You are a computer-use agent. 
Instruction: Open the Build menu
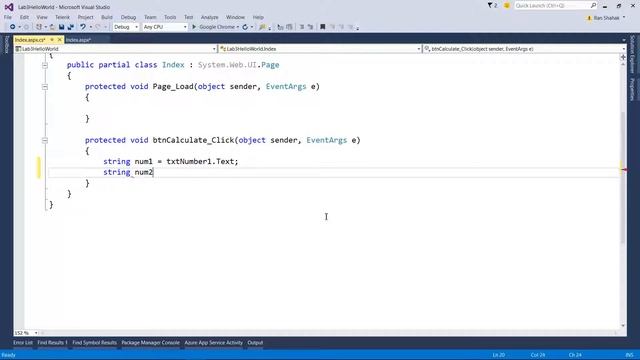(107, 17)
